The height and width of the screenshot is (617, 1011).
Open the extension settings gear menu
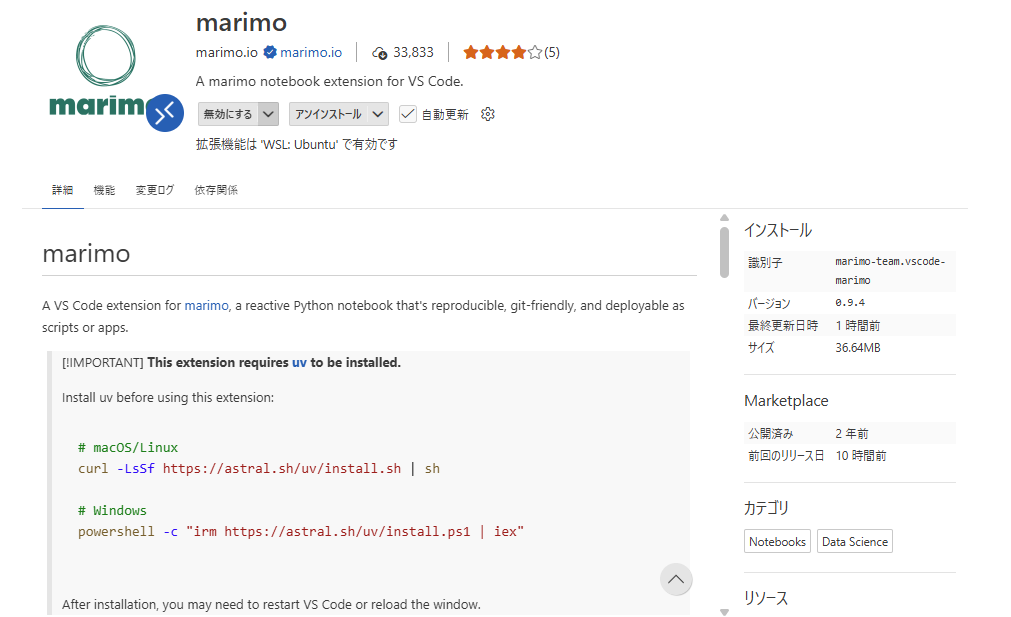pyautogui.click(x=488, y=114)
